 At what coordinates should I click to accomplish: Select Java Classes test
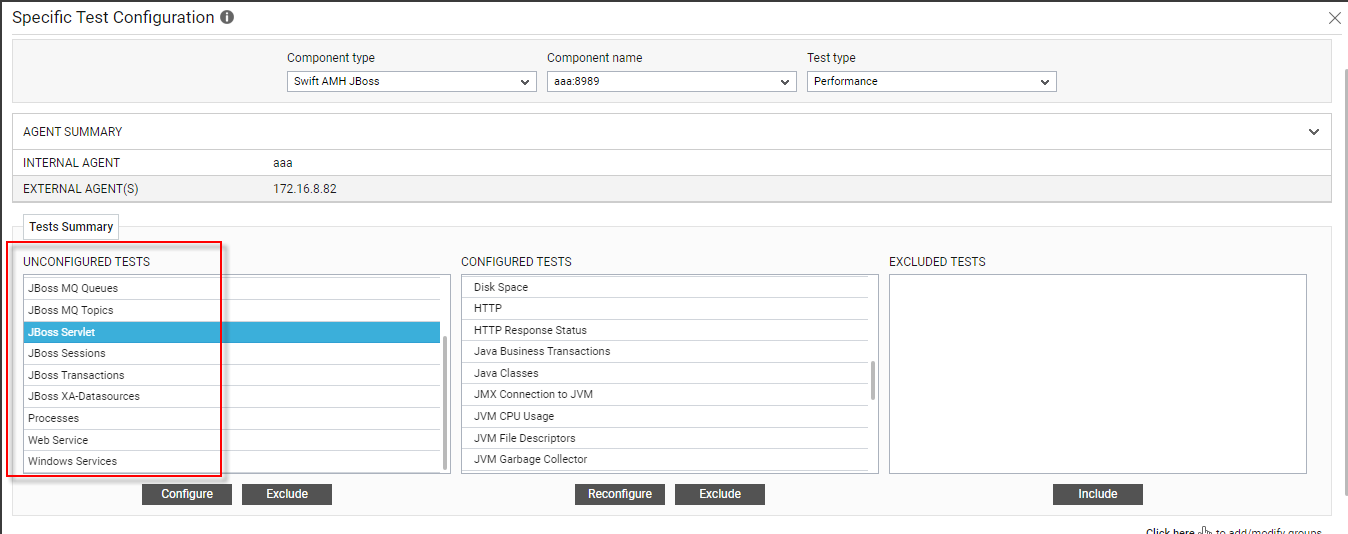(665, 373)
